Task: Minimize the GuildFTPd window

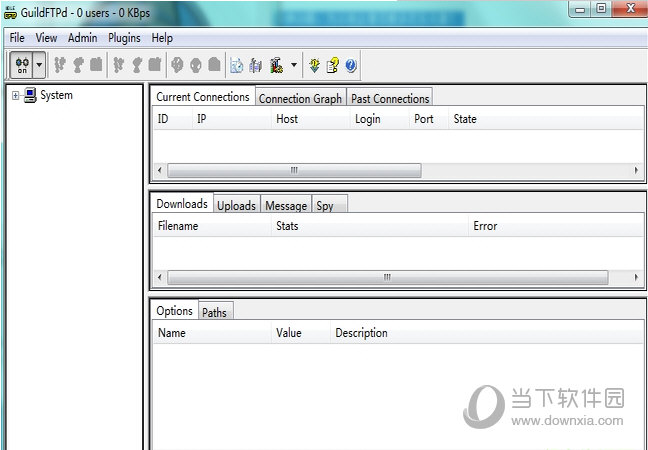Action: click(x=580, y=9)
